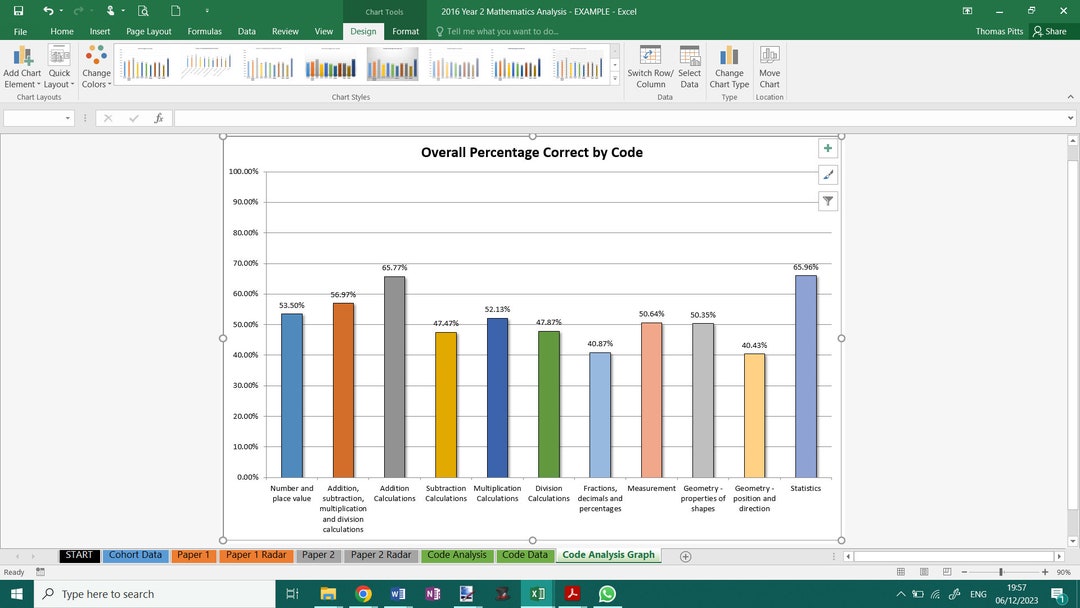Add a new worksheet with the plus button
This screenshot has height=608, width=1080.
pyautogui.click(x=686, y=555)
